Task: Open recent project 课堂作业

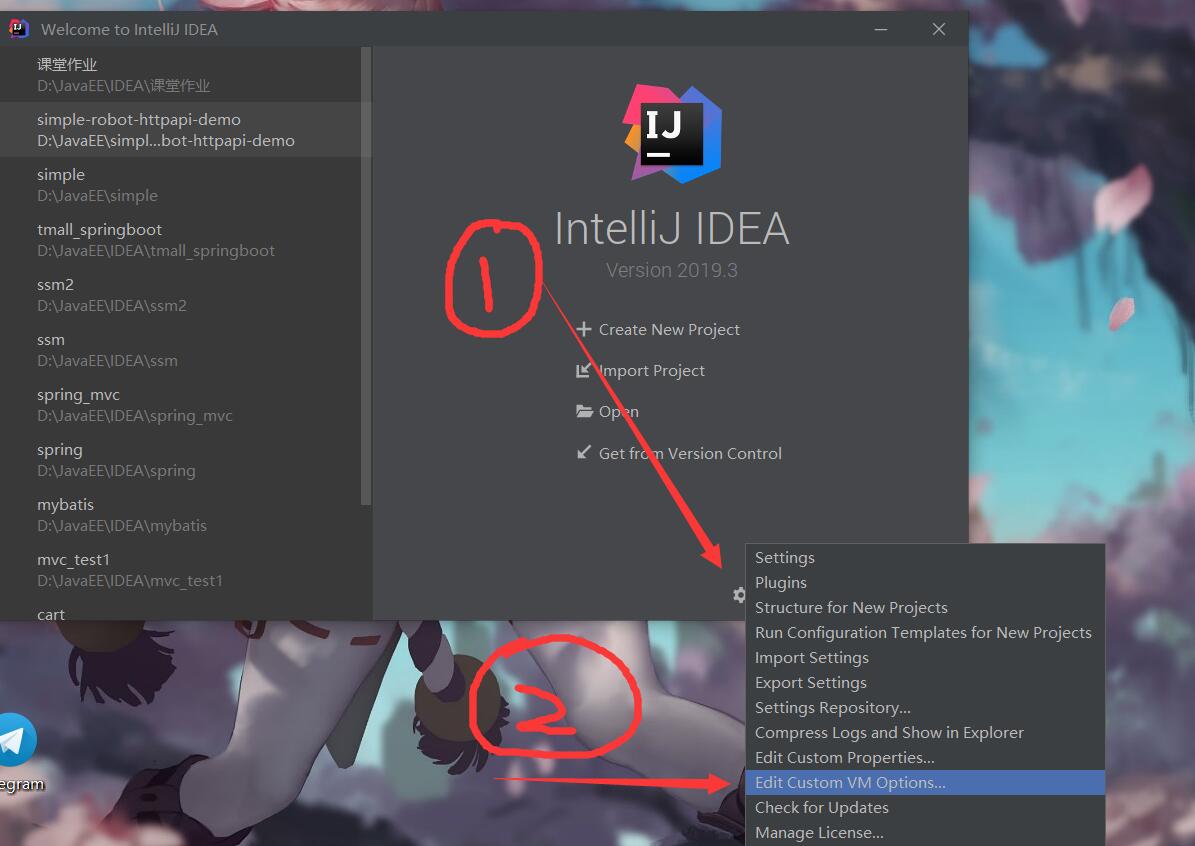Action: [x=181, y=75]
